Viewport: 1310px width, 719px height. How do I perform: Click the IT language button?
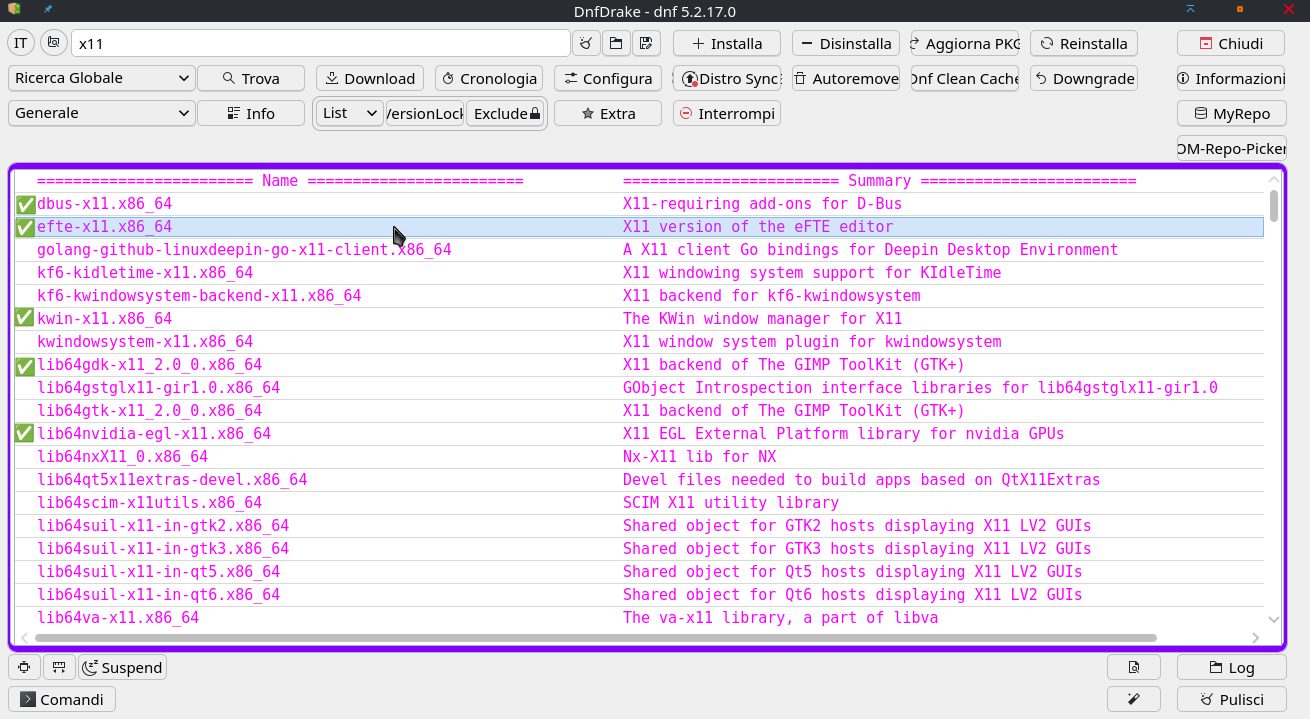[21, 43]
